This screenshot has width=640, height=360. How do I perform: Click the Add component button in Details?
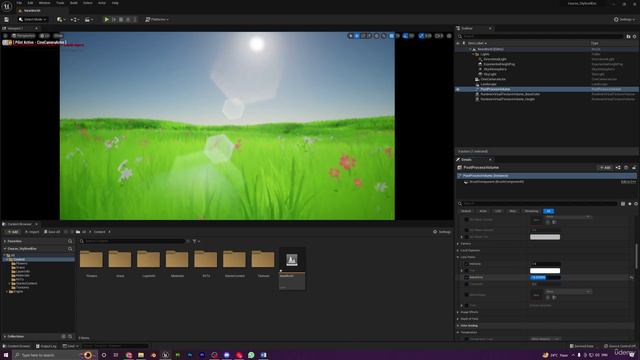605,168
